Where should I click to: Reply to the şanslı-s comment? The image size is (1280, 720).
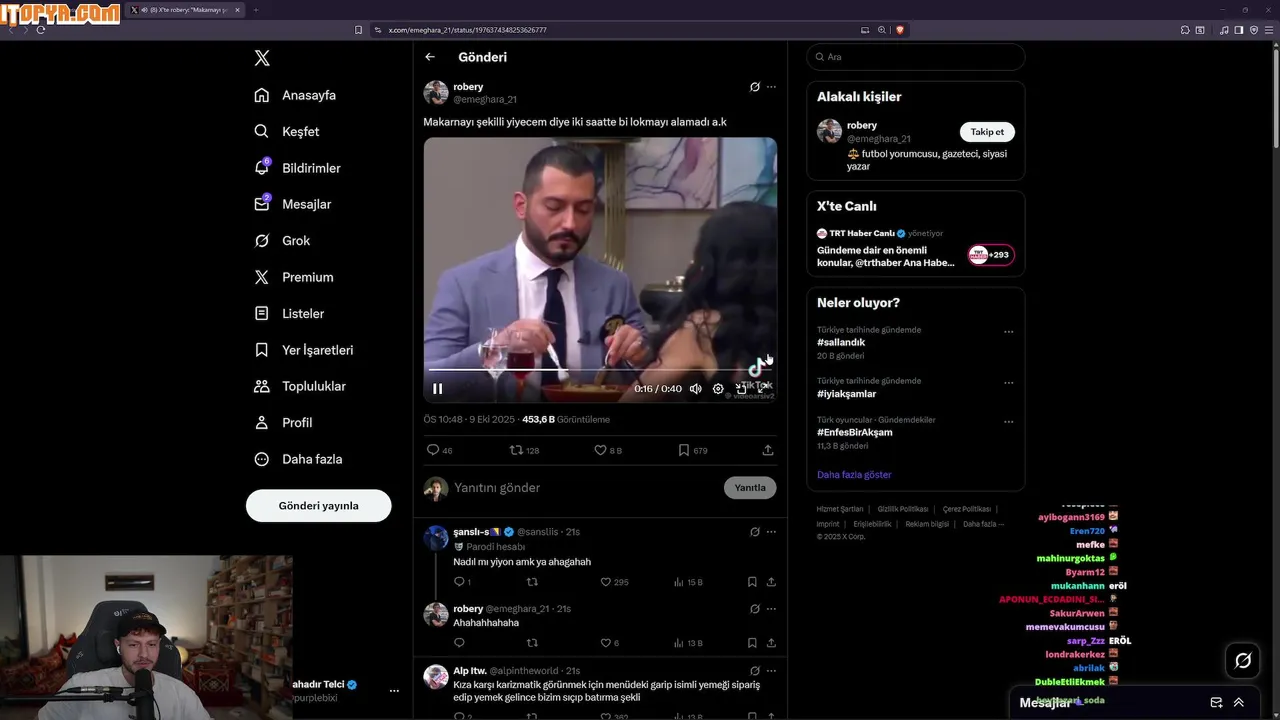coord(462,582)
